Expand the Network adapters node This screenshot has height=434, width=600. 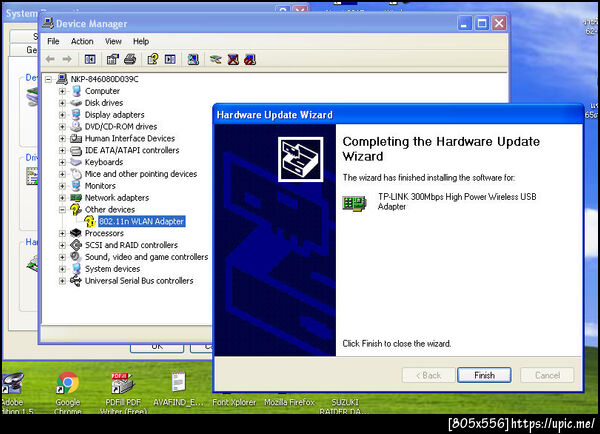click(x=62, y=198)
